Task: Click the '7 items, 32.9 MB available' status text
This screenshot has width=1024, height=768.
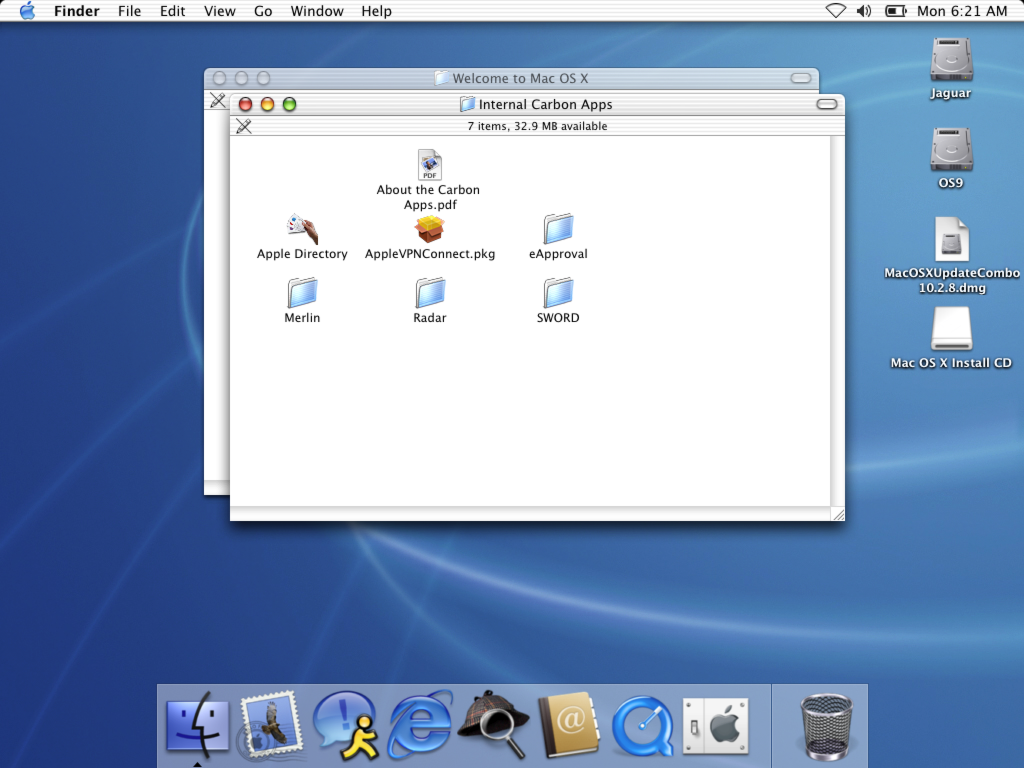Action: pyautogui.click(x=537, y=126)
